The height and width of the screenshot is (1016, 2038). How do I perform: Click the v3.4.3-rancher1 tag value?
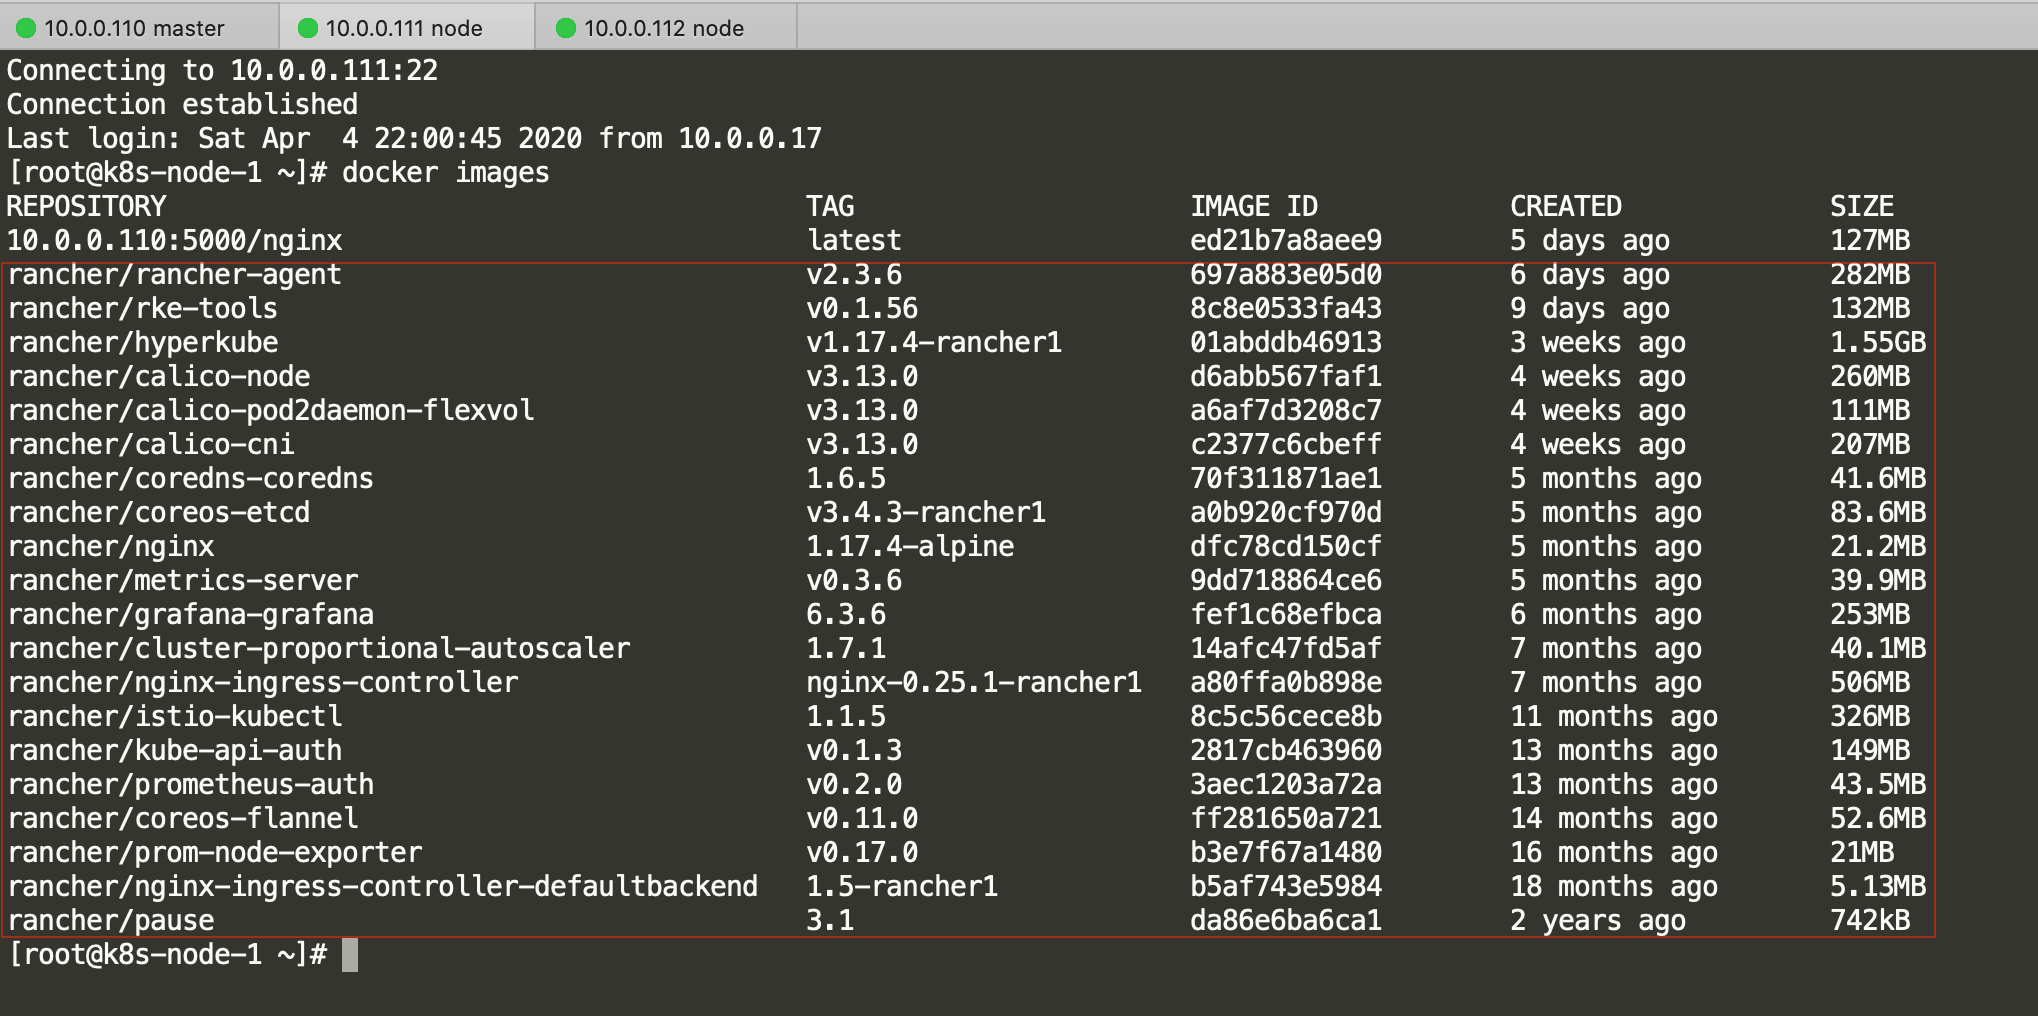click(926, 513)
